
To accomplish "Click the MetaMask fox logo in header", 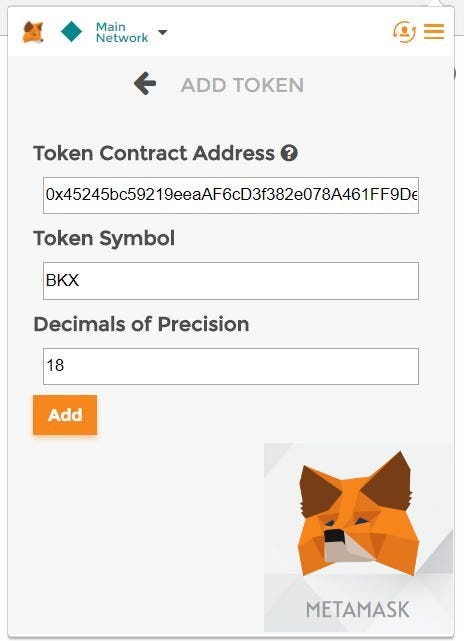I will (x=33, y=32).
